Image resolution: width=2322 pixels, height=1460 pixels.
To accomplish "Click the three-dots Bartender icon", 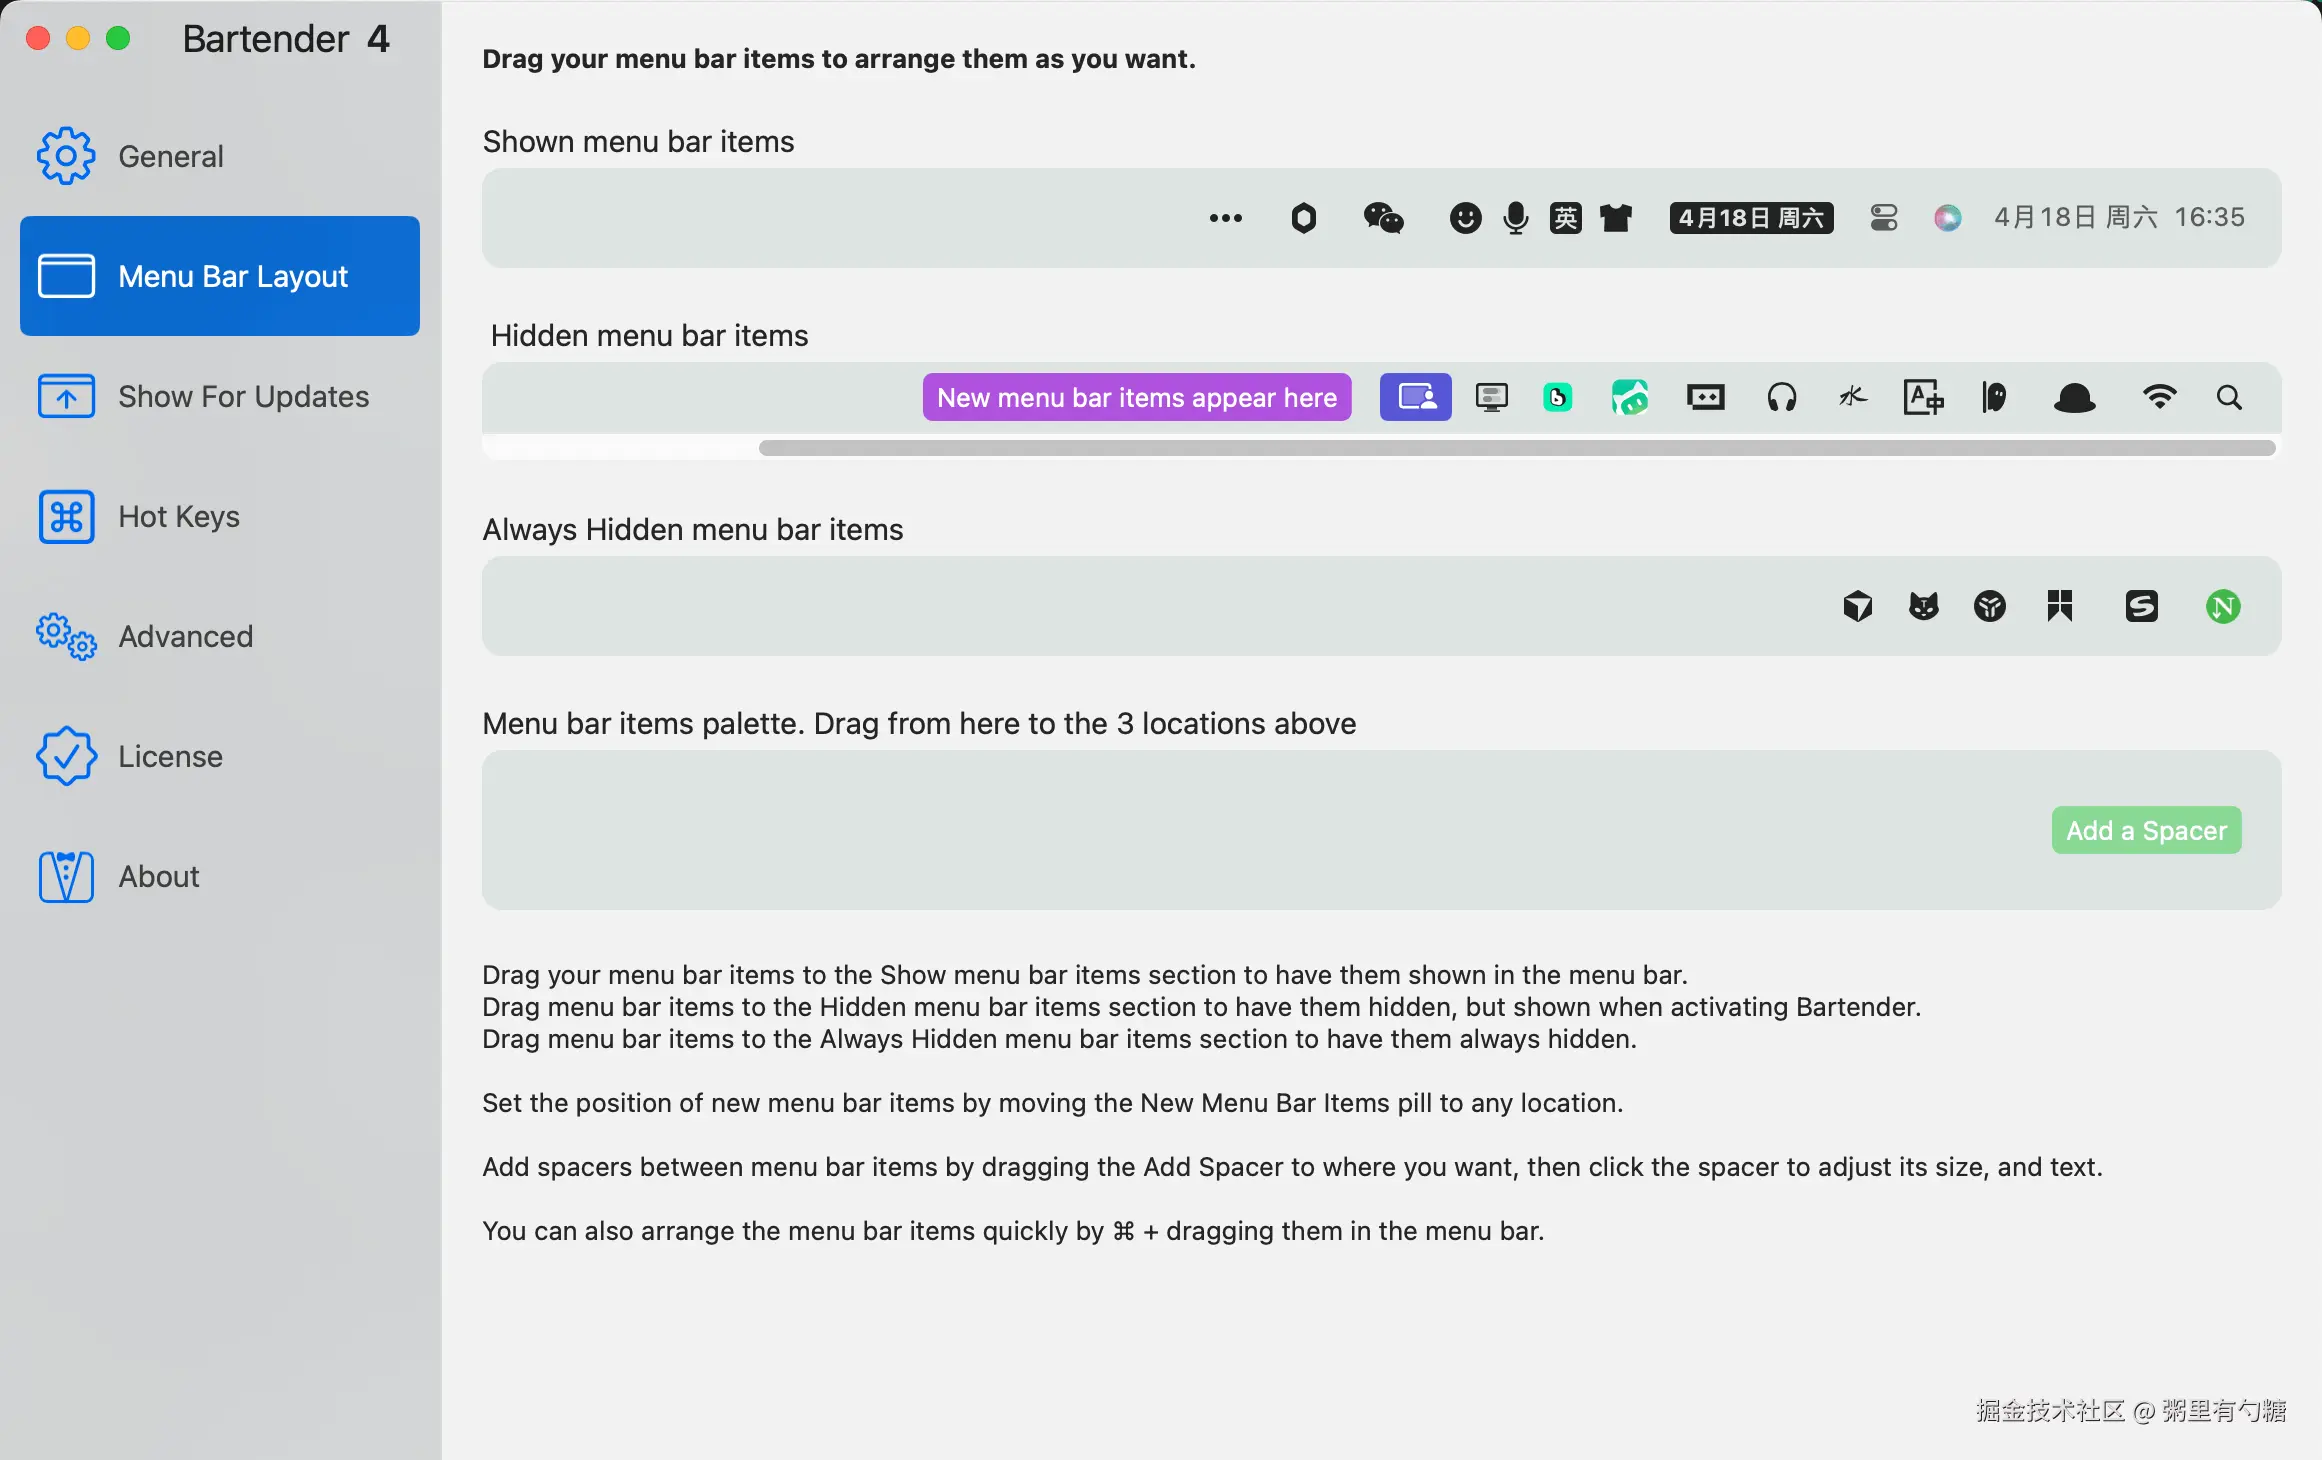I will 1225,218.
